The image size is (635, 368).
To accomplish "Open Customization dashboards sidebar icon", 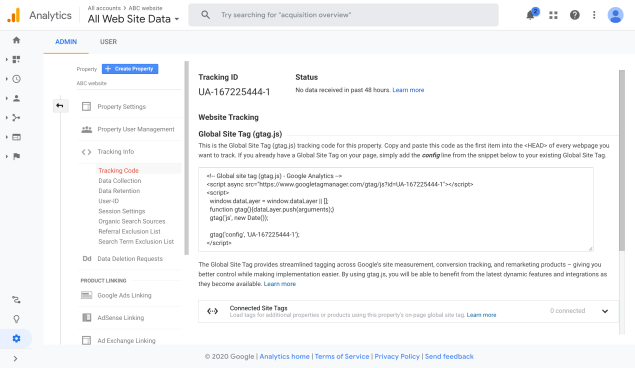I will [x=16, y=60].
